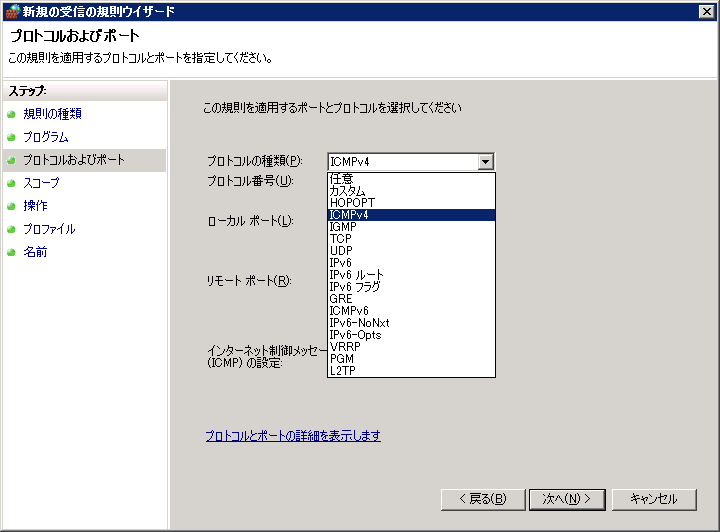This screenshot has height=532, width=720.
Task: Pick カスタム protocol option
Action: coord(347,191)
